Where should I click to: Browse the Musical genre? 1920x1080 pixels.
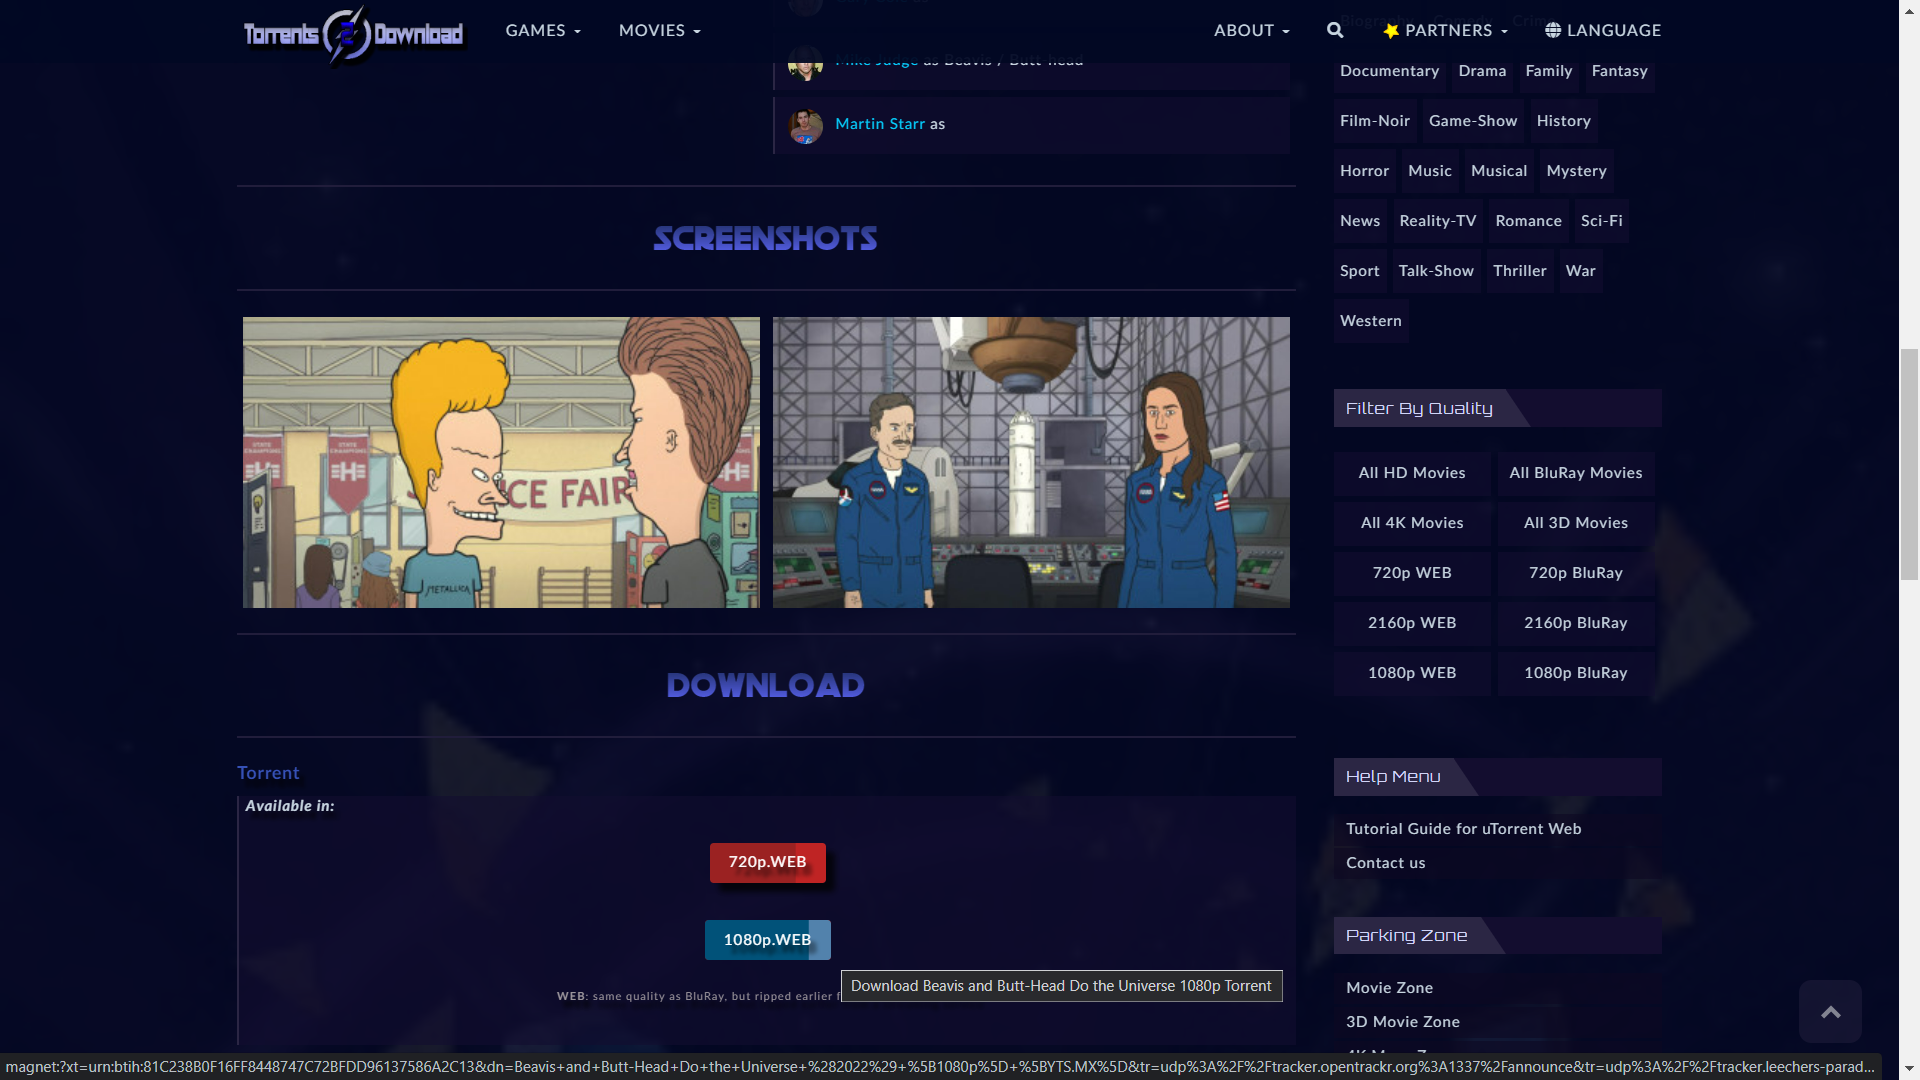pyautogui.click(x=1499, y=171)
